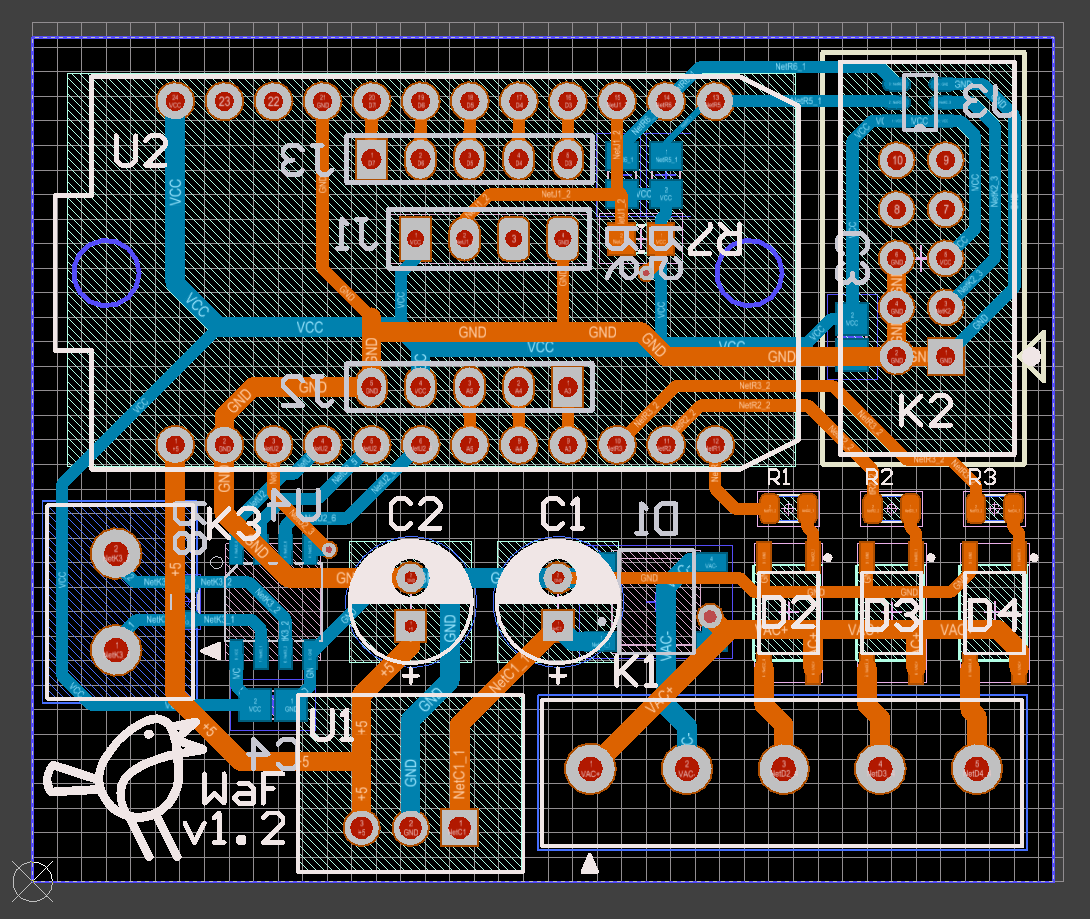Select the square pad of capacitor C1
1090x919 pixels.
[557, 626]
